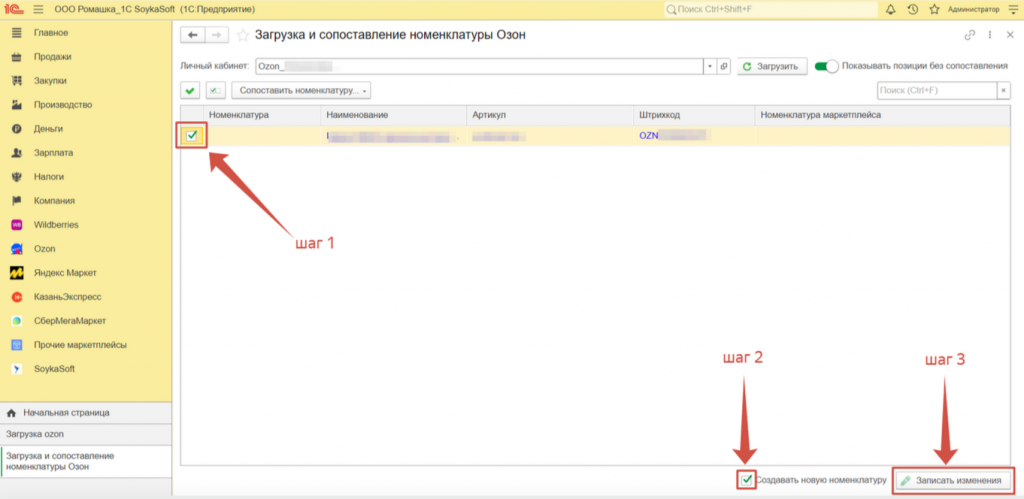Switch to 'Загрузка ozon' open tab
The width and height of the screenshot is (1024, 499).
[36, 434]
